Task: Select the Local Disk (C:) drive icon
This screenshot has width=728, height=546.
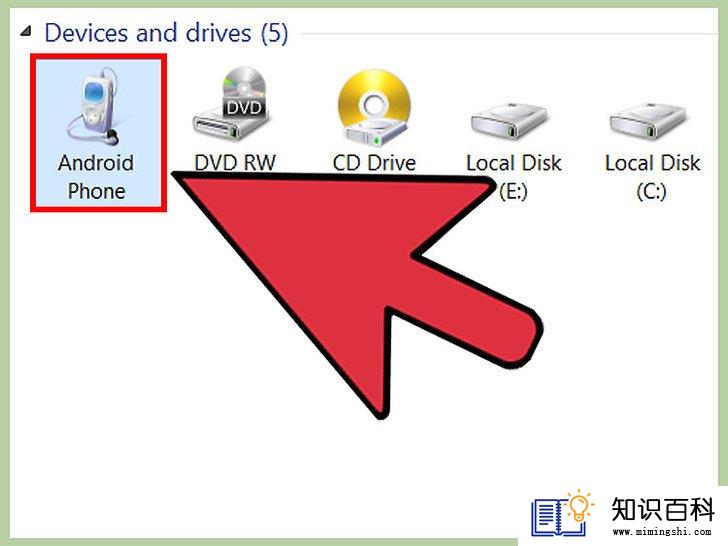Action: pos(648,122)
